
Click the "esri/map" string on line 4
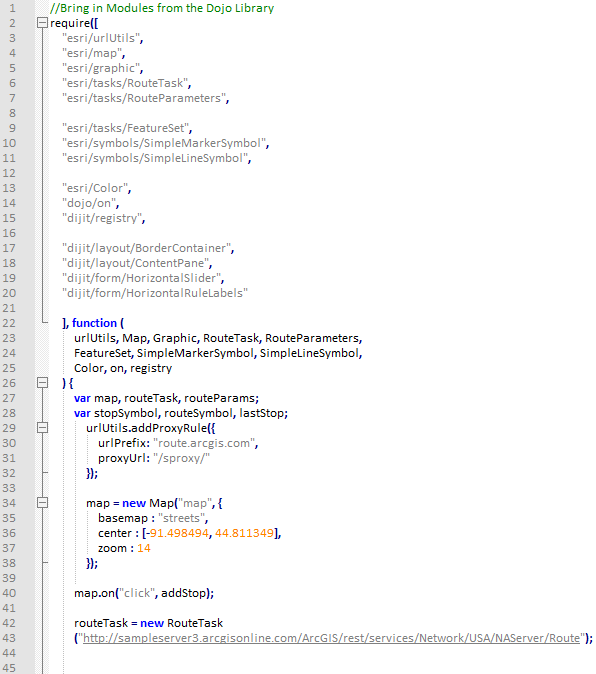(x=92, y=53)
